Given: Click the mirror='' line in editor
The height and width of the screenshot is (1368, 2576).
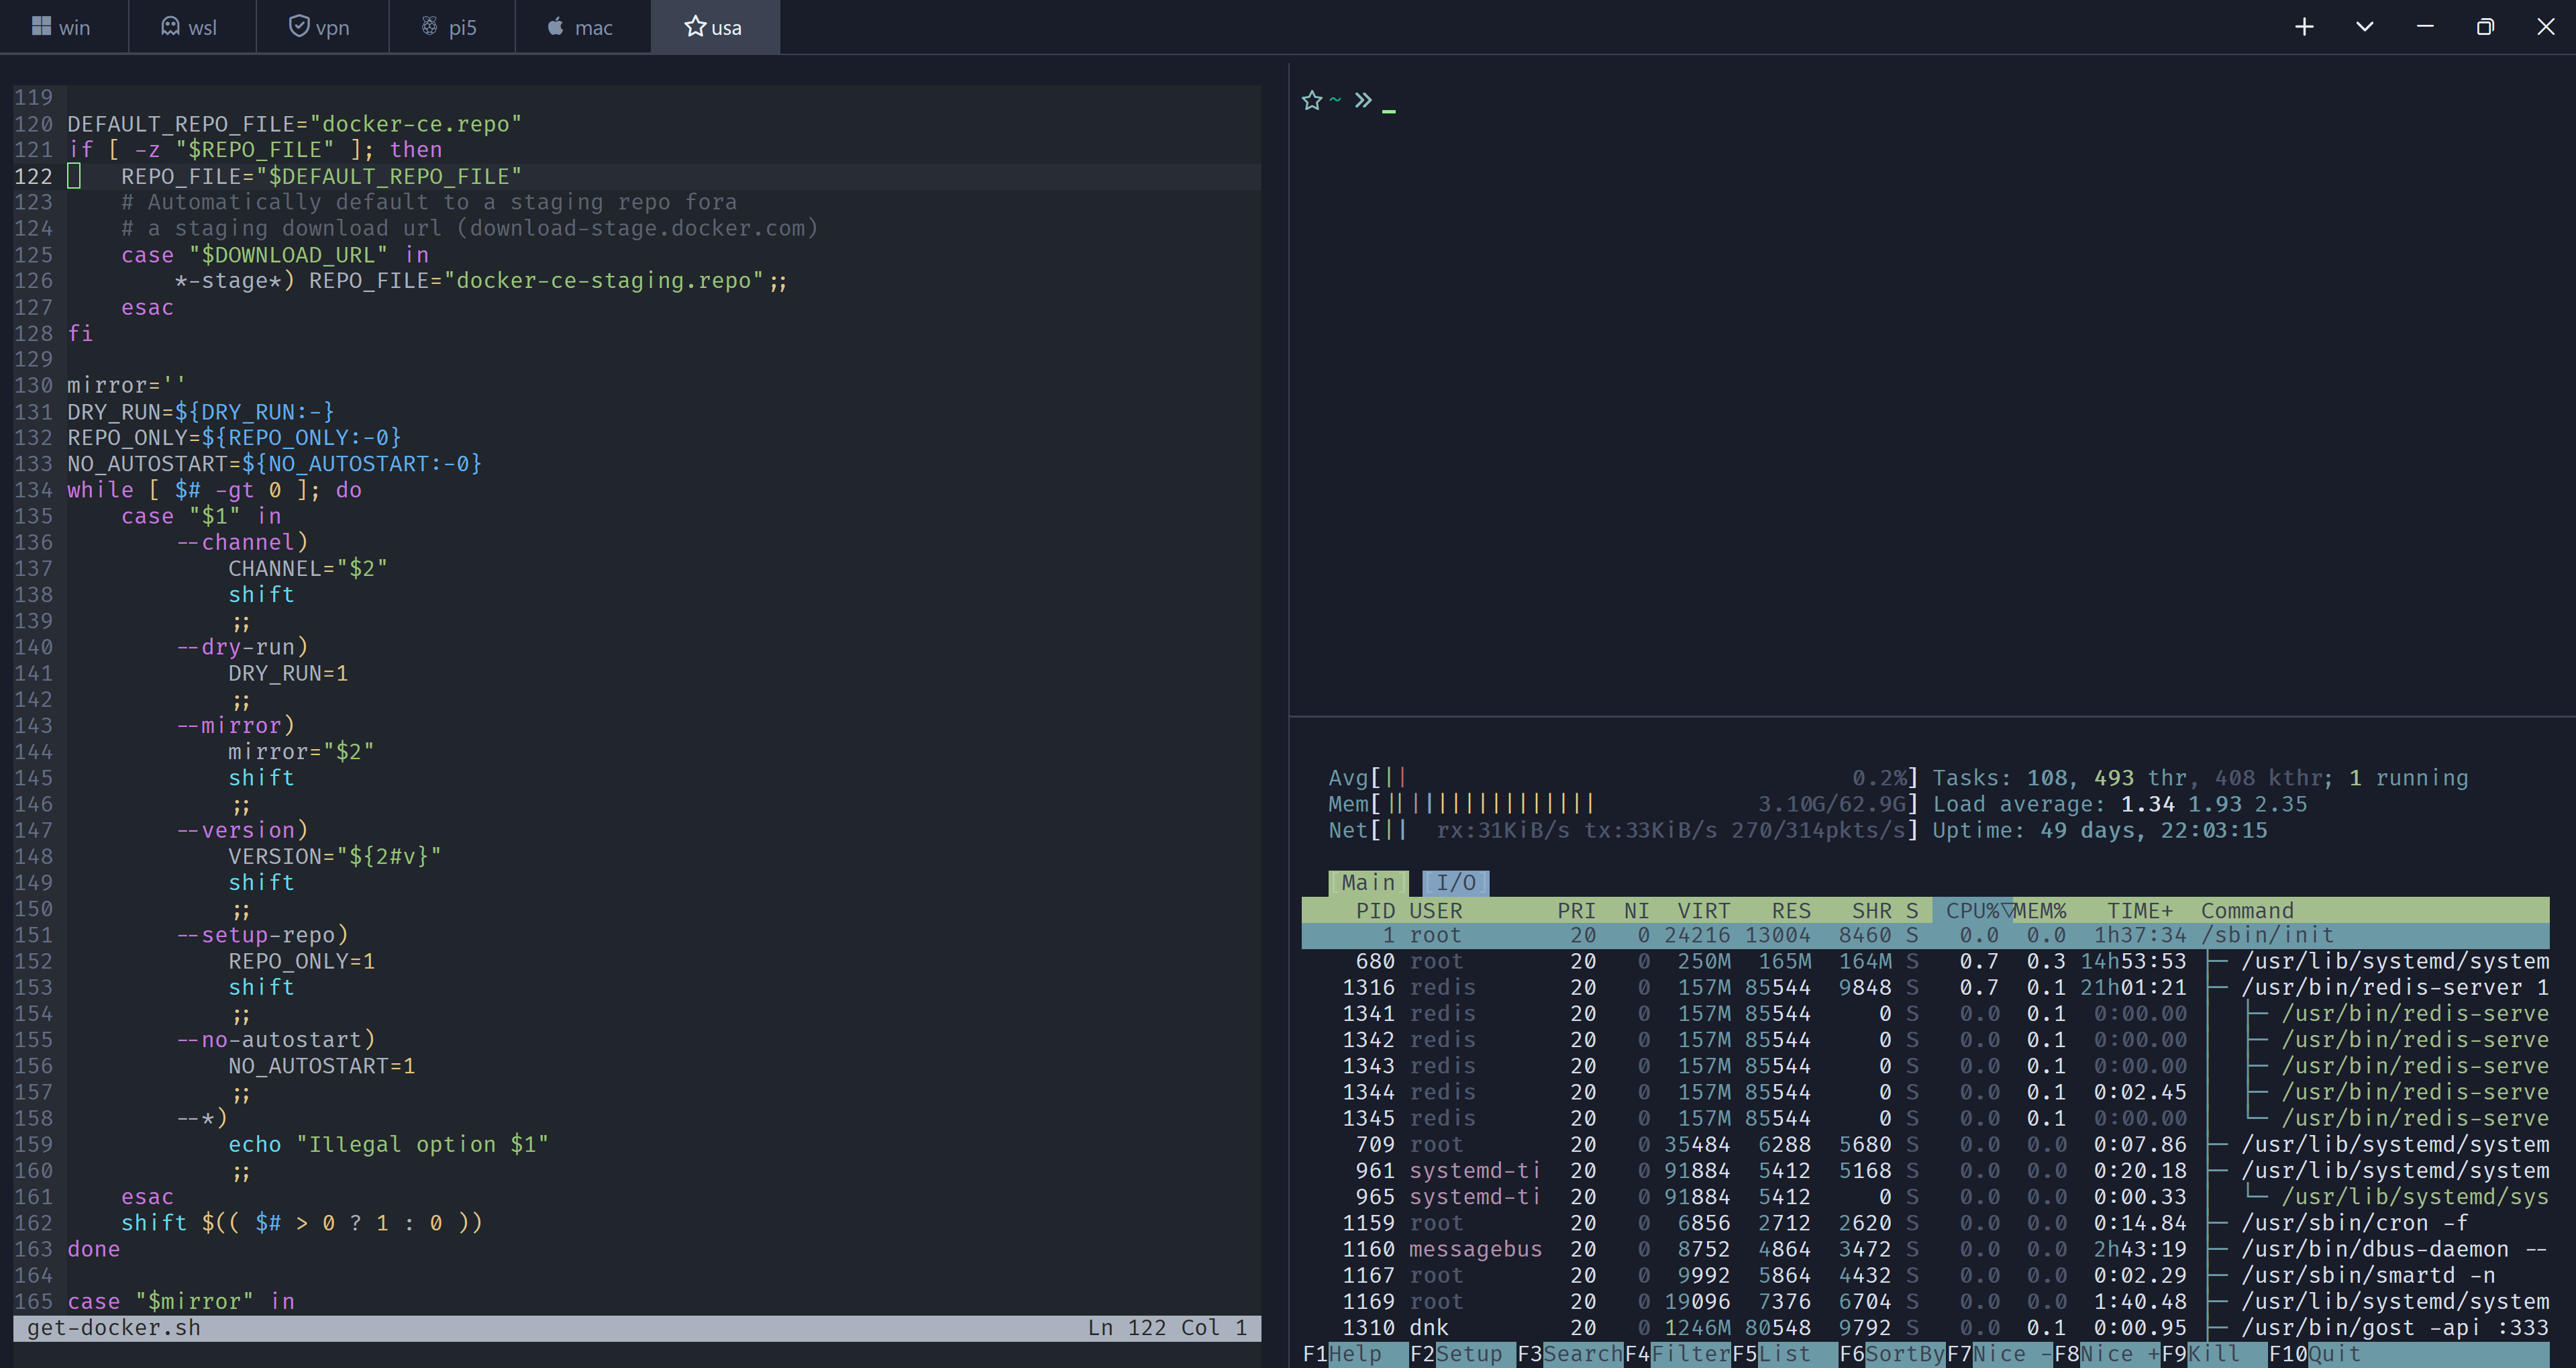Looking at the screenshot, I should (x=126, y=385).
